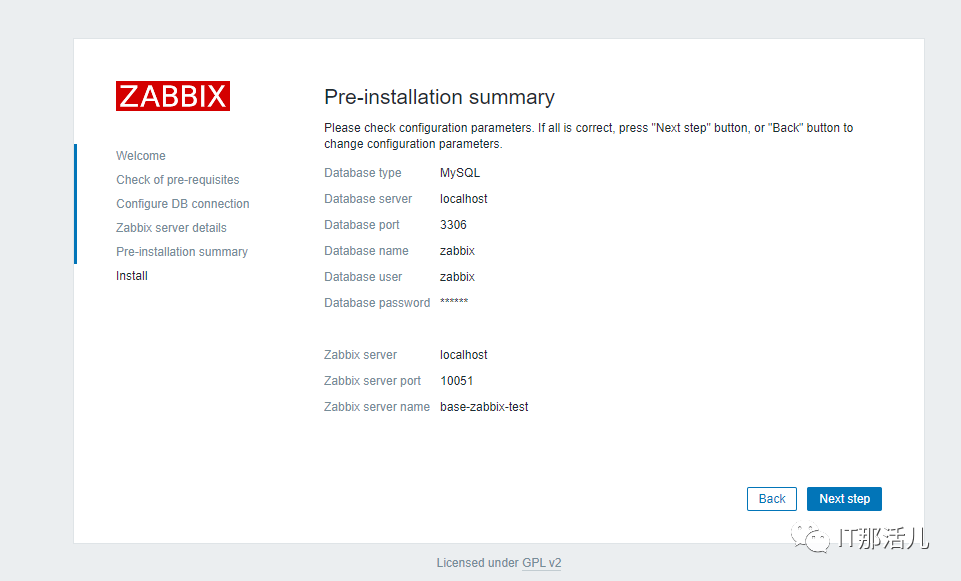Click the Database type label

pos(363,173)
